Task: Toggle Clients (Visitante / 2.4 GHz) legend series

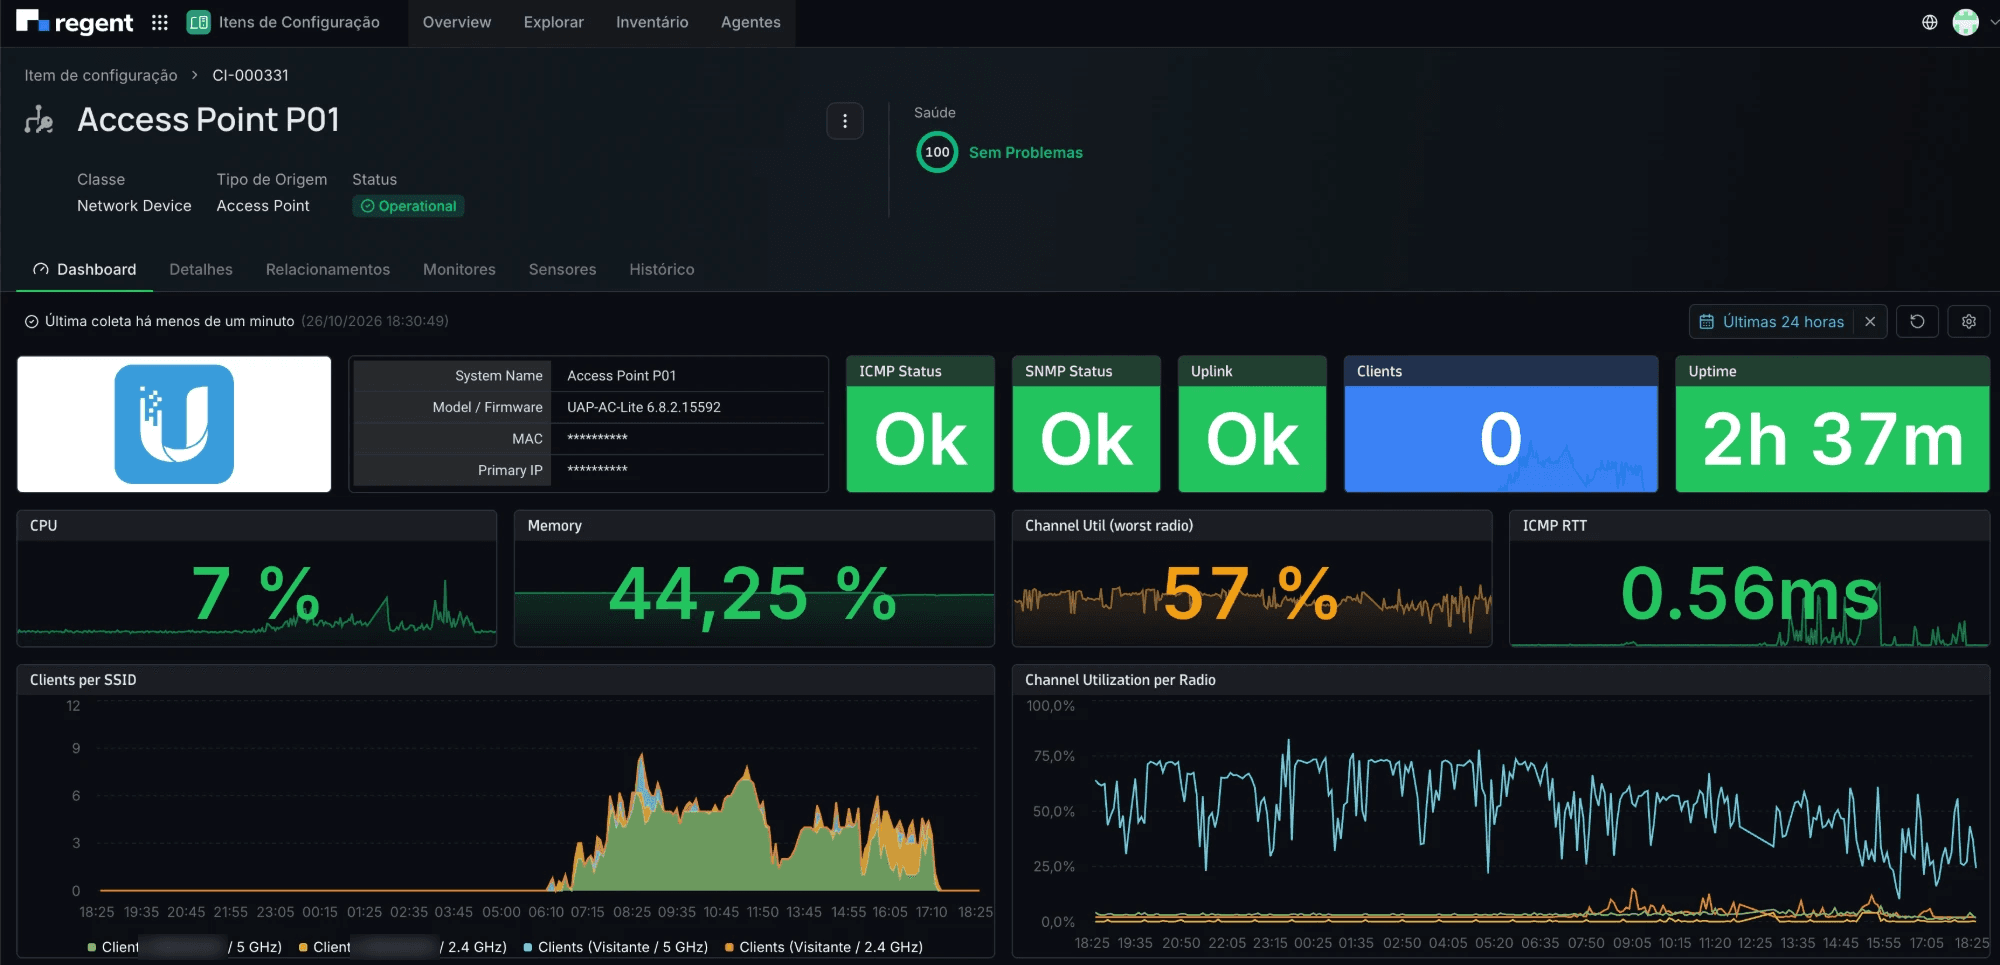Action: tap(824, 947)
